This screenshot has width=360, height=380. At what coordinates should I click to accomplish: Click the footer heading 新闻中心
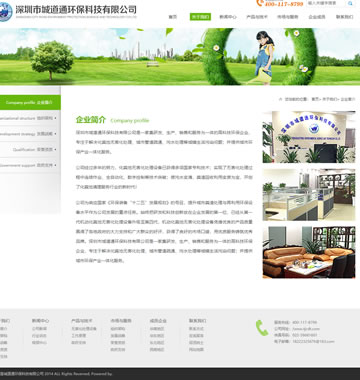click(x=41, y=321)
